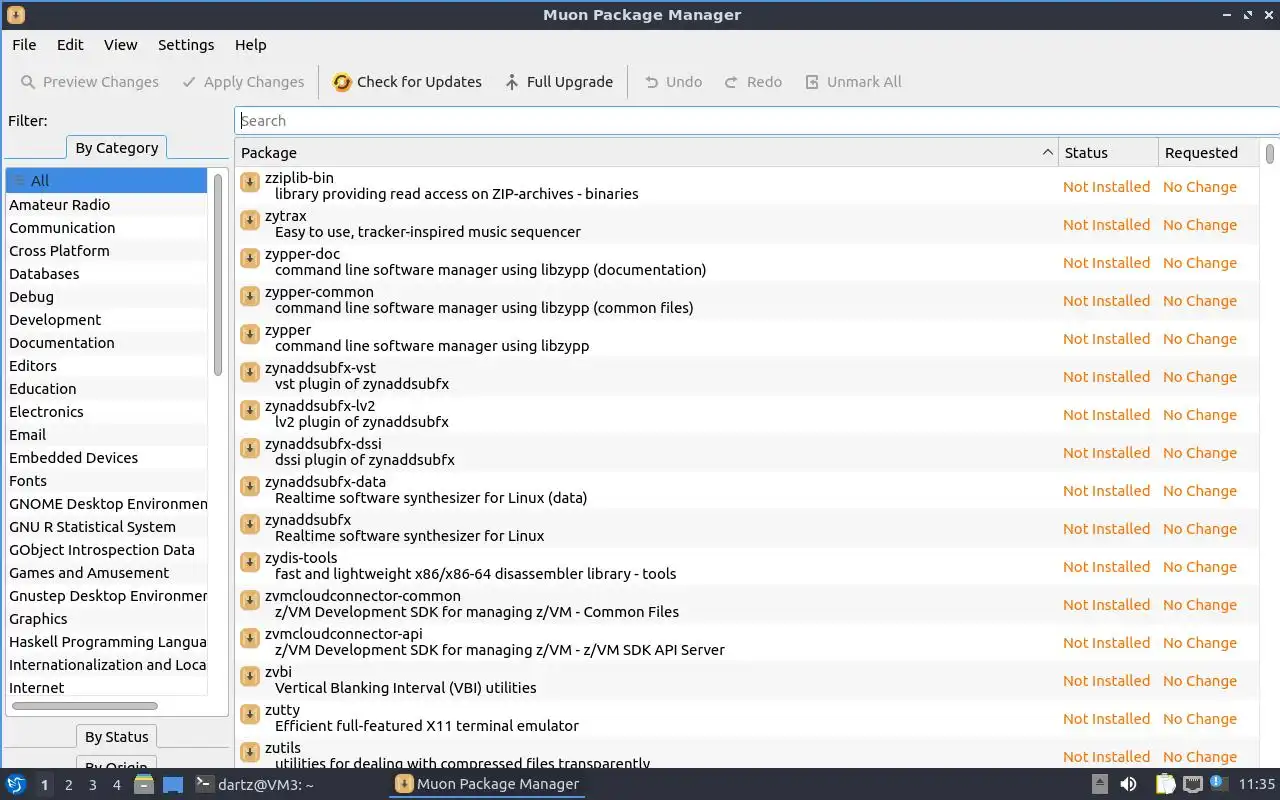
Task: Select the zypper package row
Action: click(748, 338)
